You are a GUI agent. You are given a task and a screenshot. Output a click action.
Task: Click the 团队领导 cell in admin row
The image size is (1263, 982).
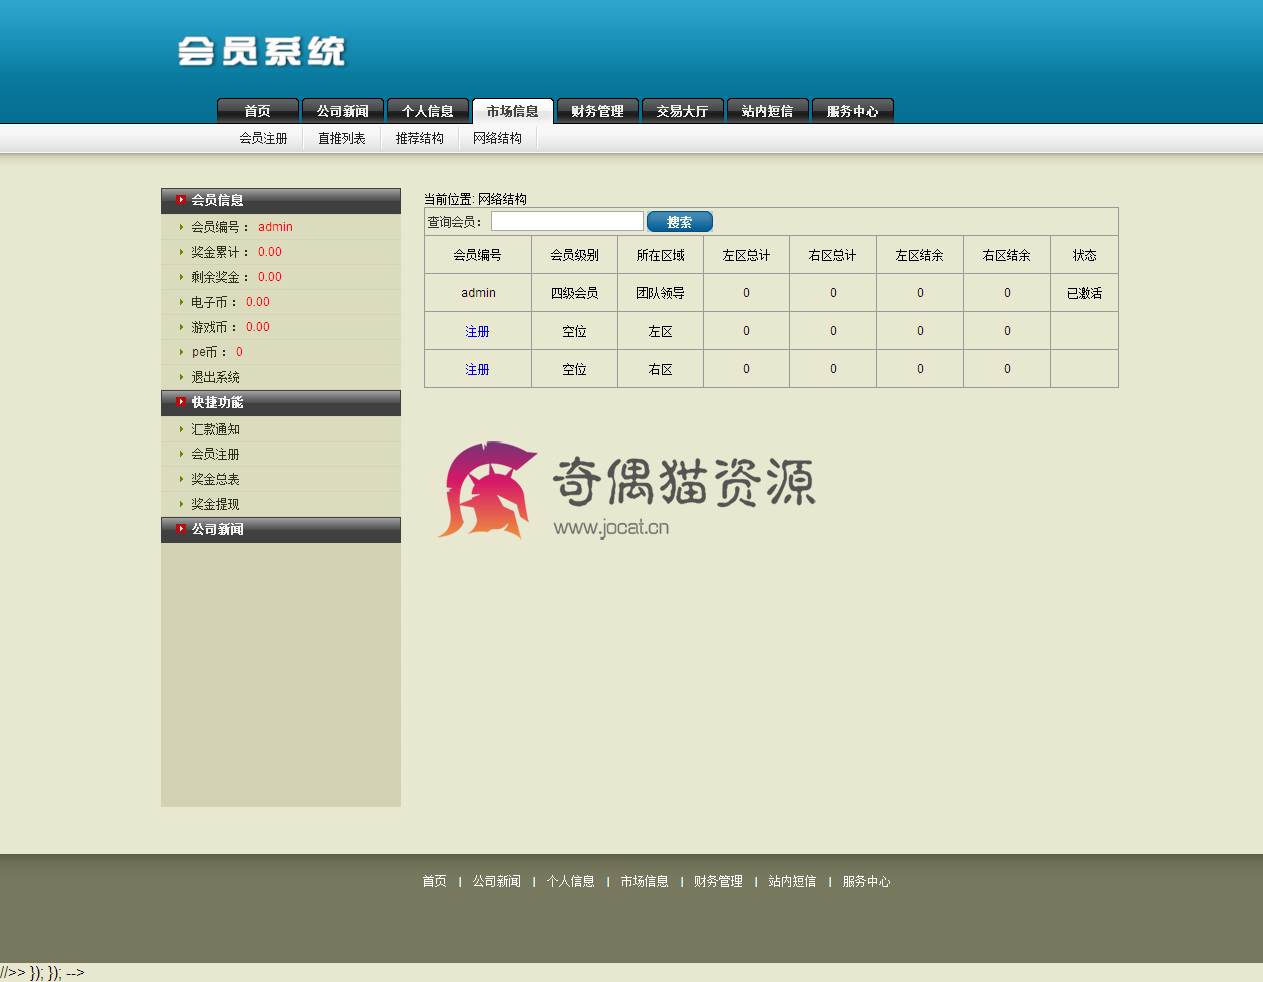(x=661, y=293)
